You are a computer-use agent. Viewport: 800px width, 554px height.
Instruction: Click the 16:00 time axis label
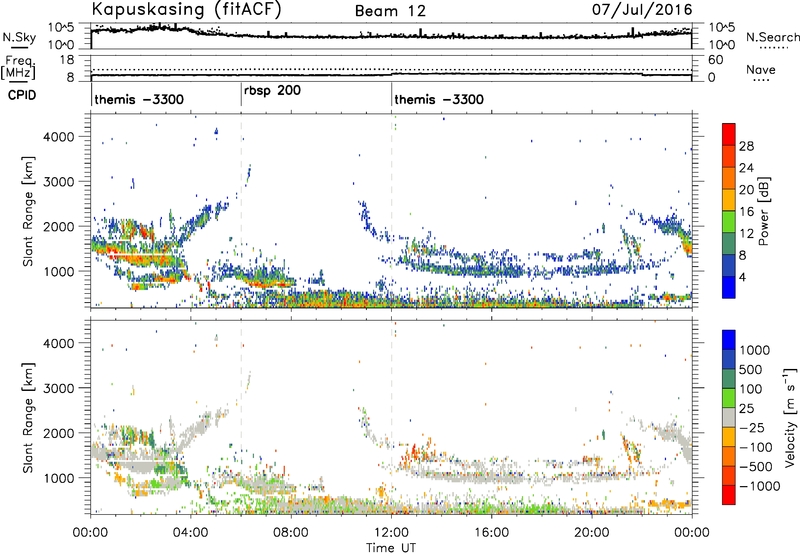pyautogui.click(x=491, y=533)
